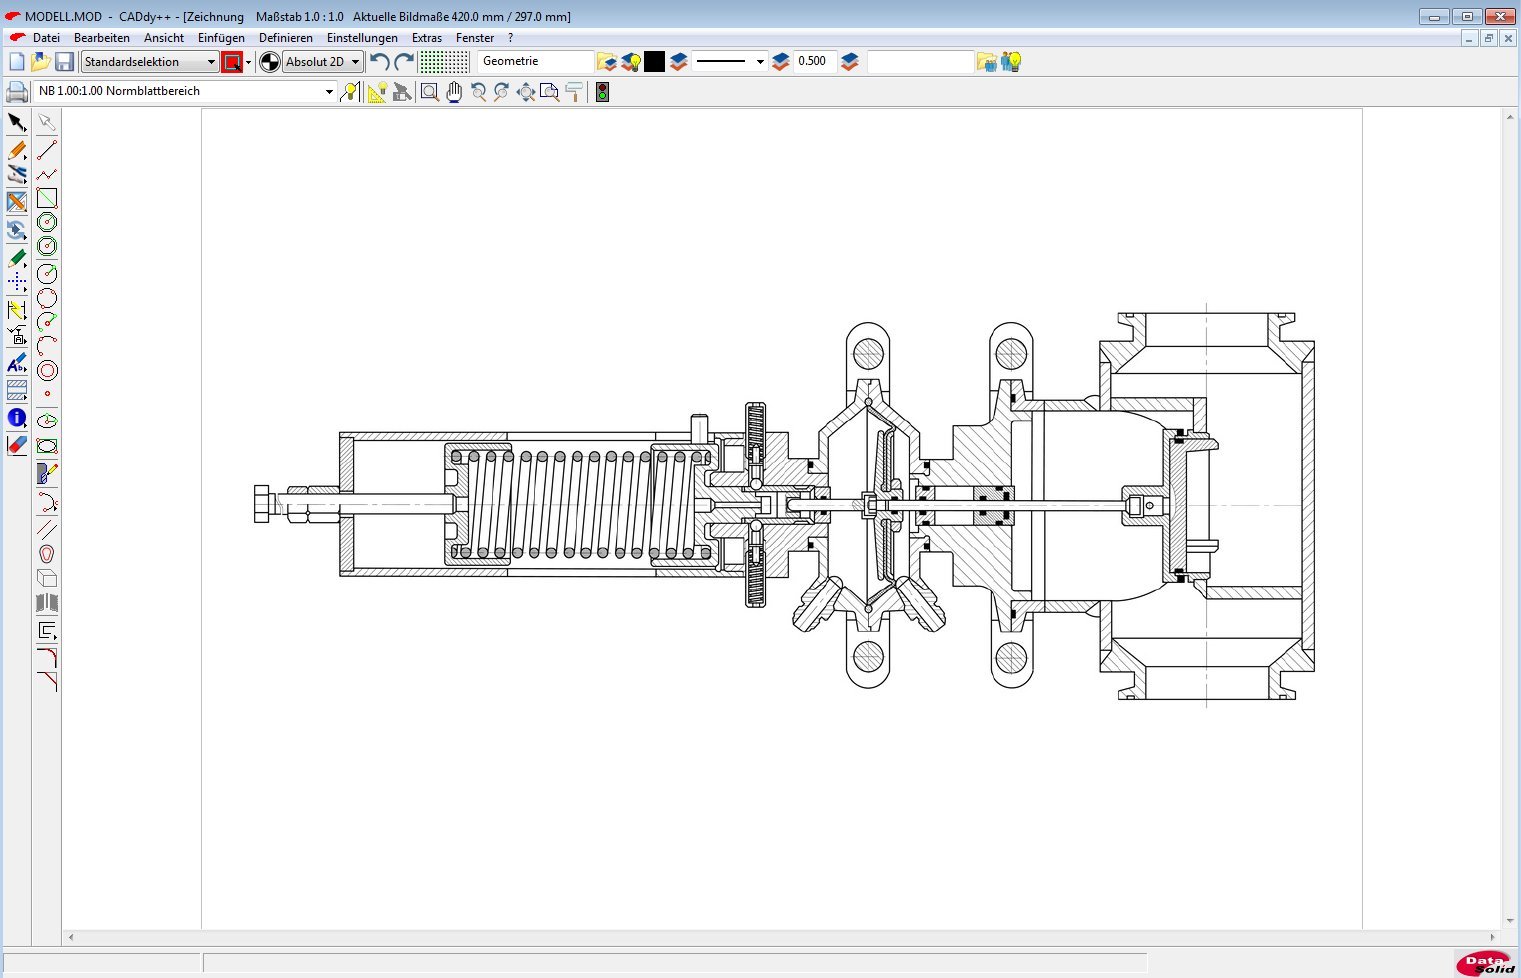Viewport: 1521px width, 978px height.
Task: Open a file with the folder icon
Action: click(x=40, y=62)
